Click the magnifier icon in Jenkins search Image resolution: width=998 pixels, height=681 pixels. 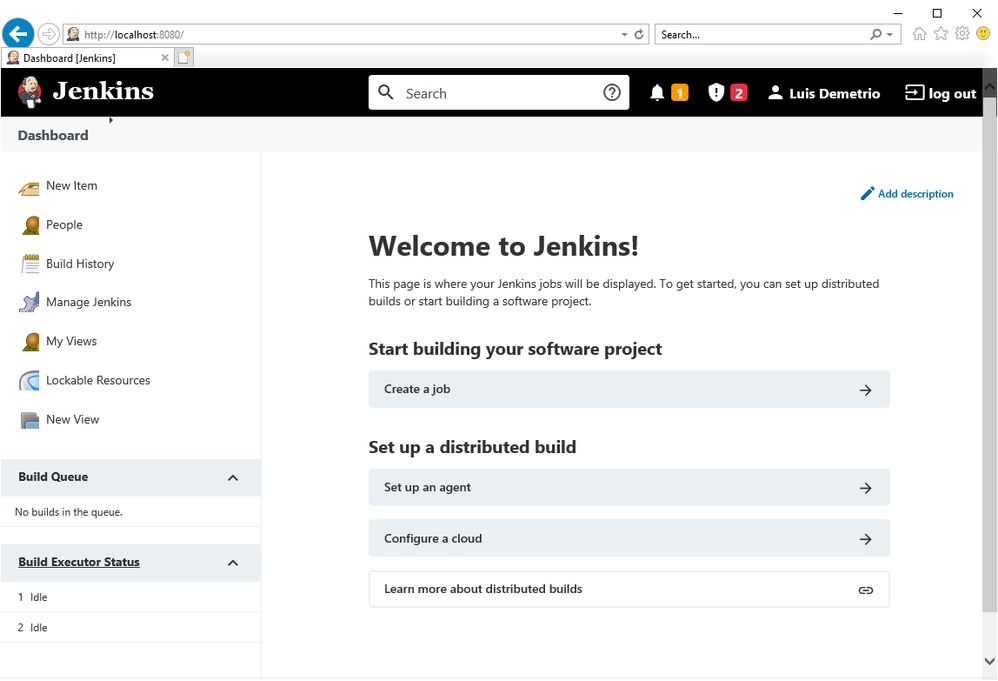point(386,92)
